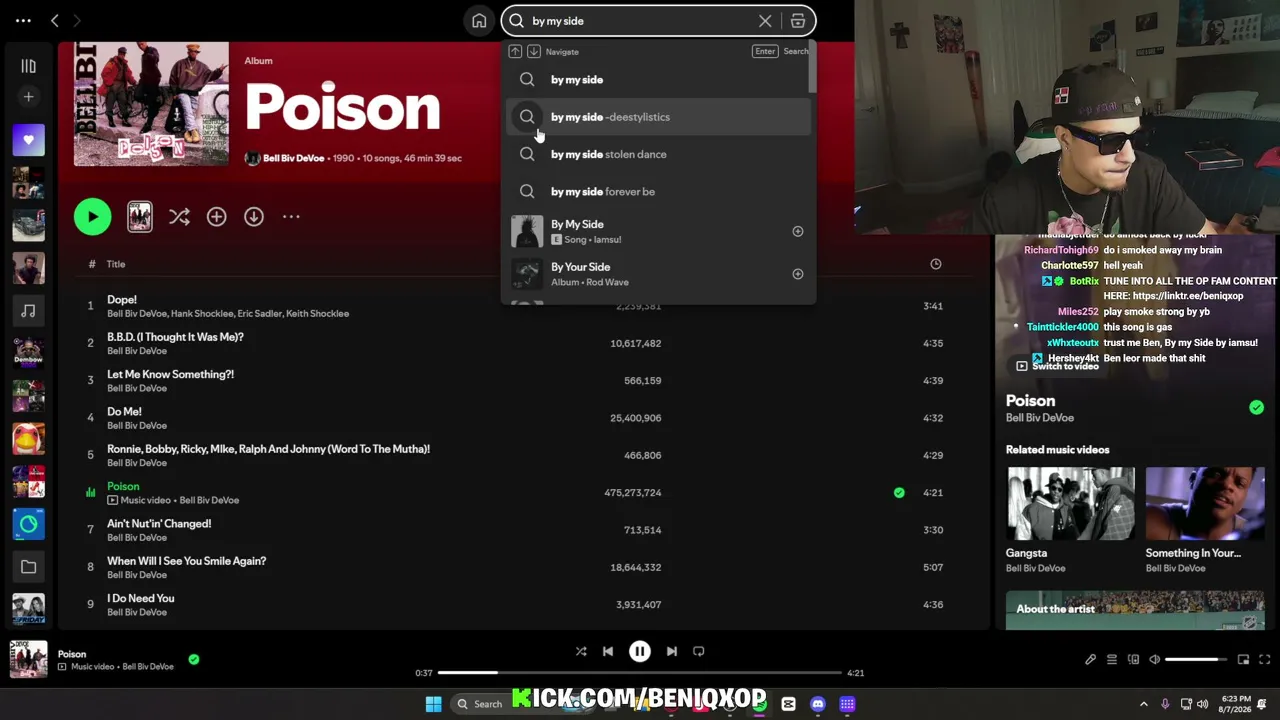
Task: Click the Duration clock column header
Action: pos(936,264)
